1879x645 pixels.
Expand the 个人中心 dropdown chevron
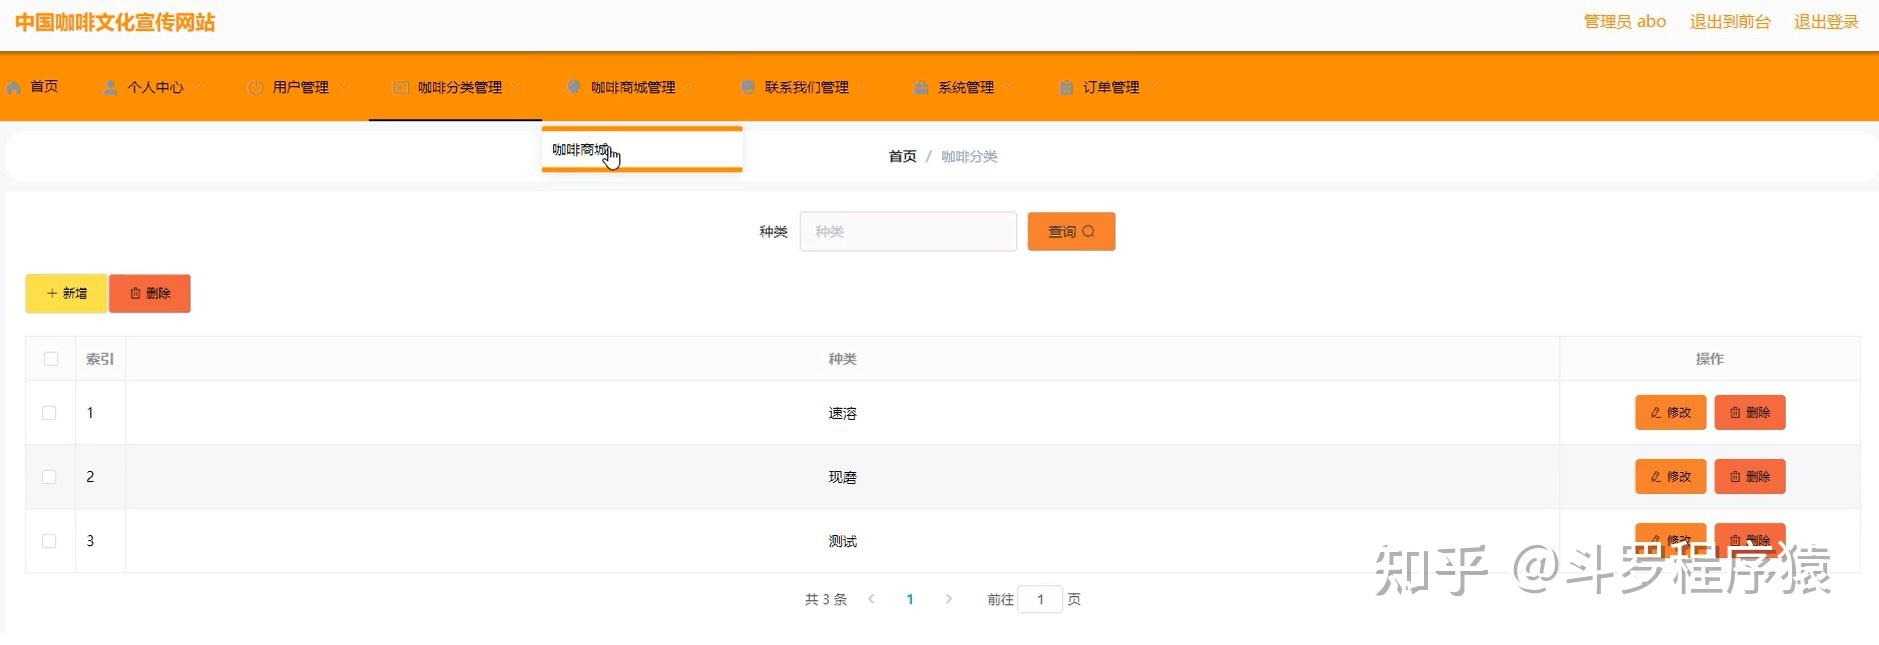(x=198, y=88)
